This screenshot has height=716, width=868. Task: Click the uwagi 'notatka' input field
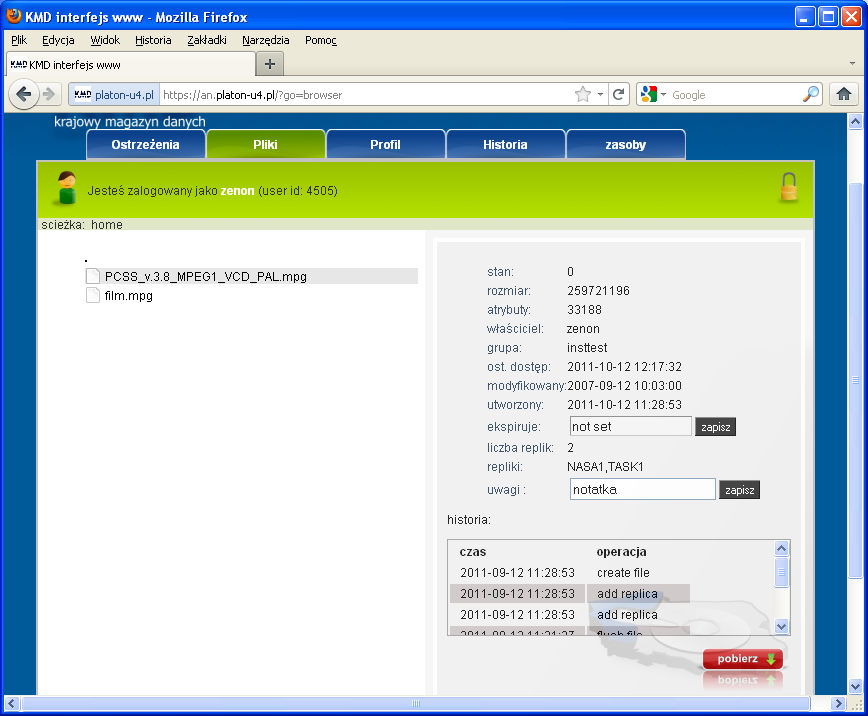click(643, 490)
